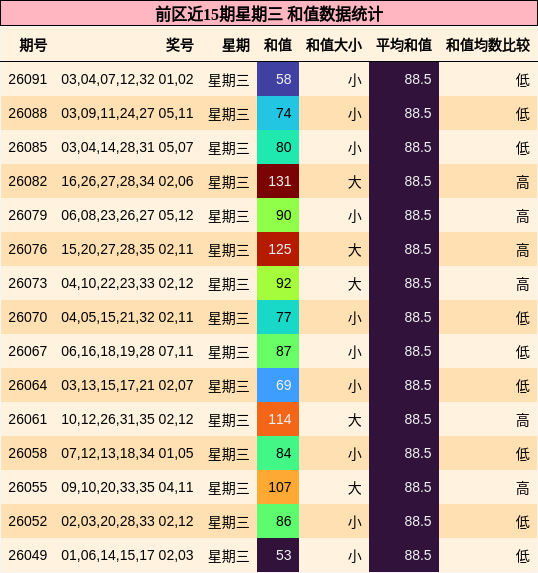The width and height of the screenshot is (538, 573).
Task: Click 星期三 in row 26064
Action: point(229,386)
